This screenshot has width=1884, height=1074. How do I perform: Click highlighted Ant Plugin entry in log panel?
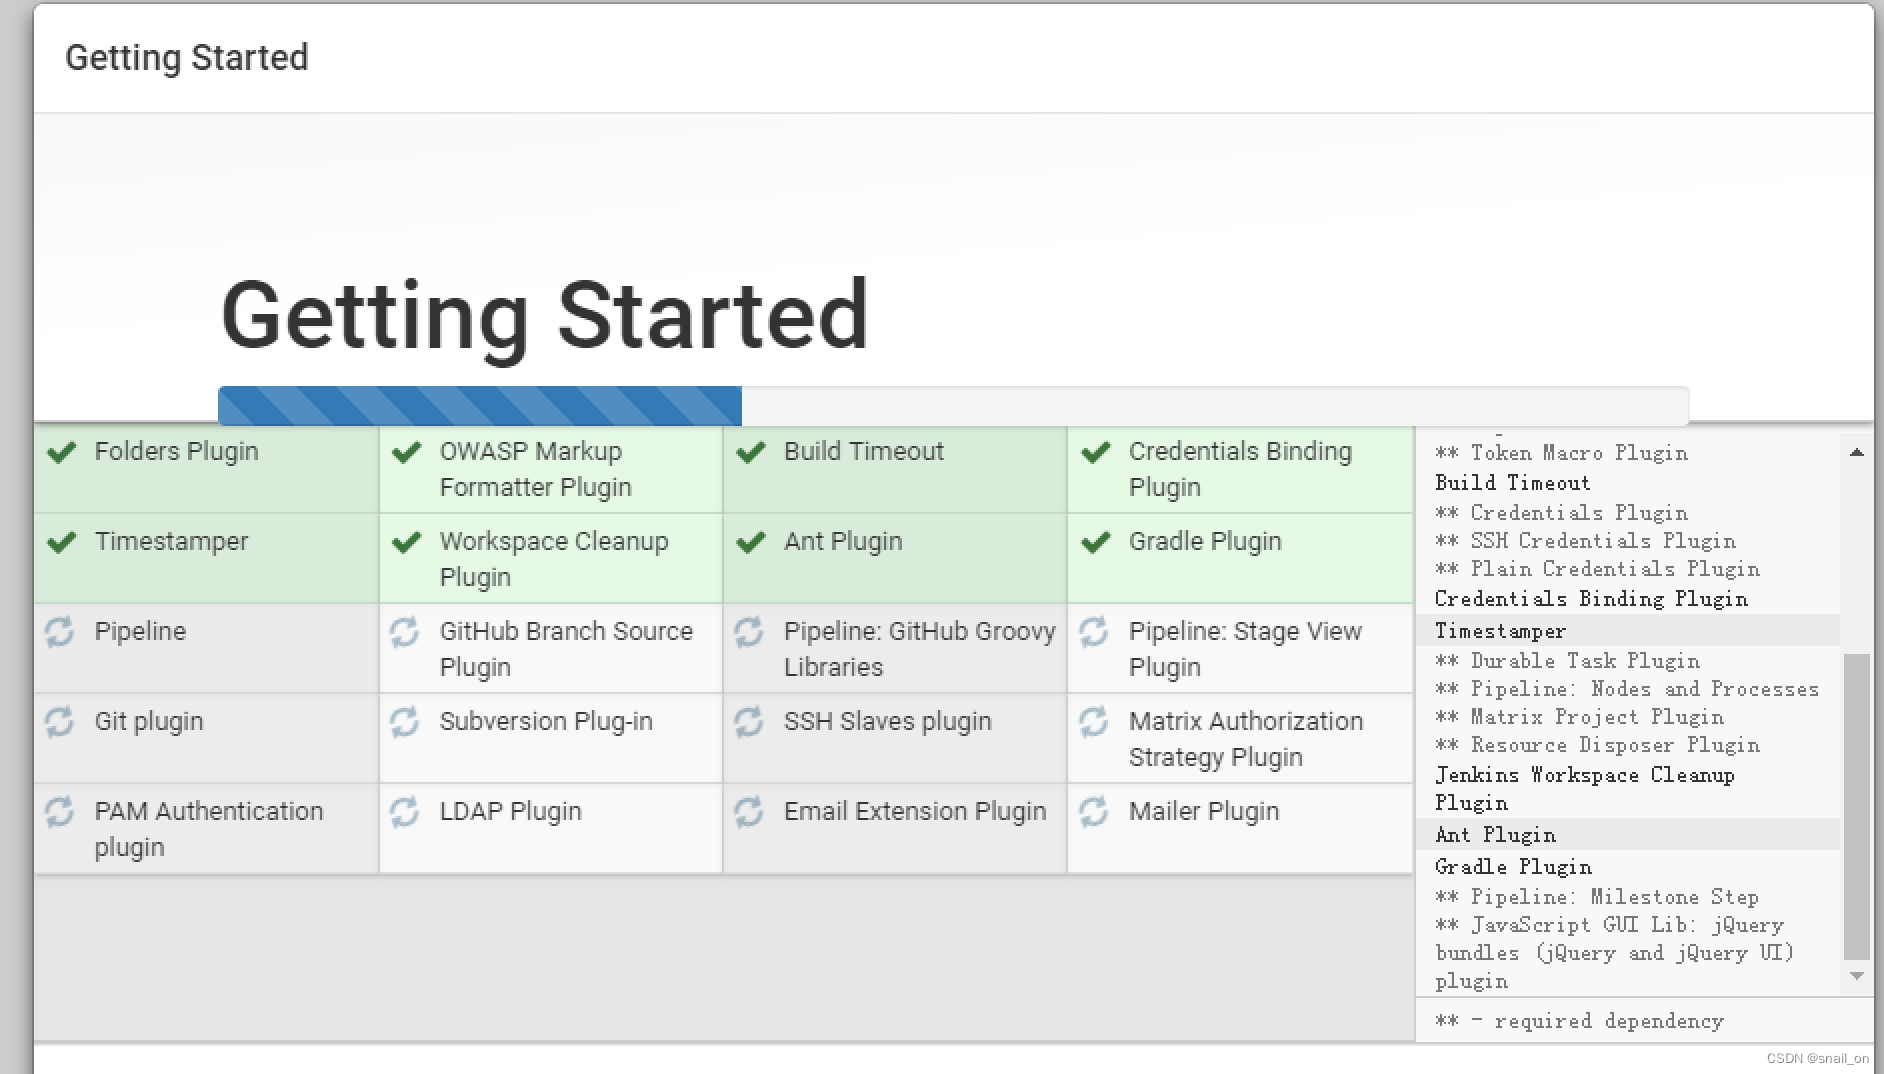[x=1628, y=835]
